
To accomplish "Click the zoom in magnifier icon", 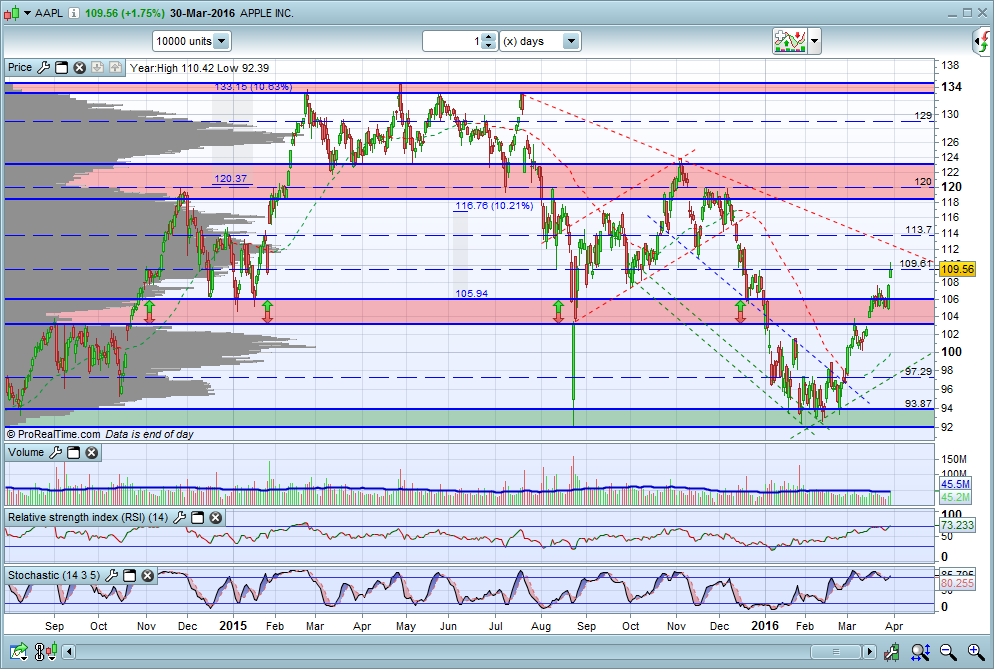I will tap(976, 651).
